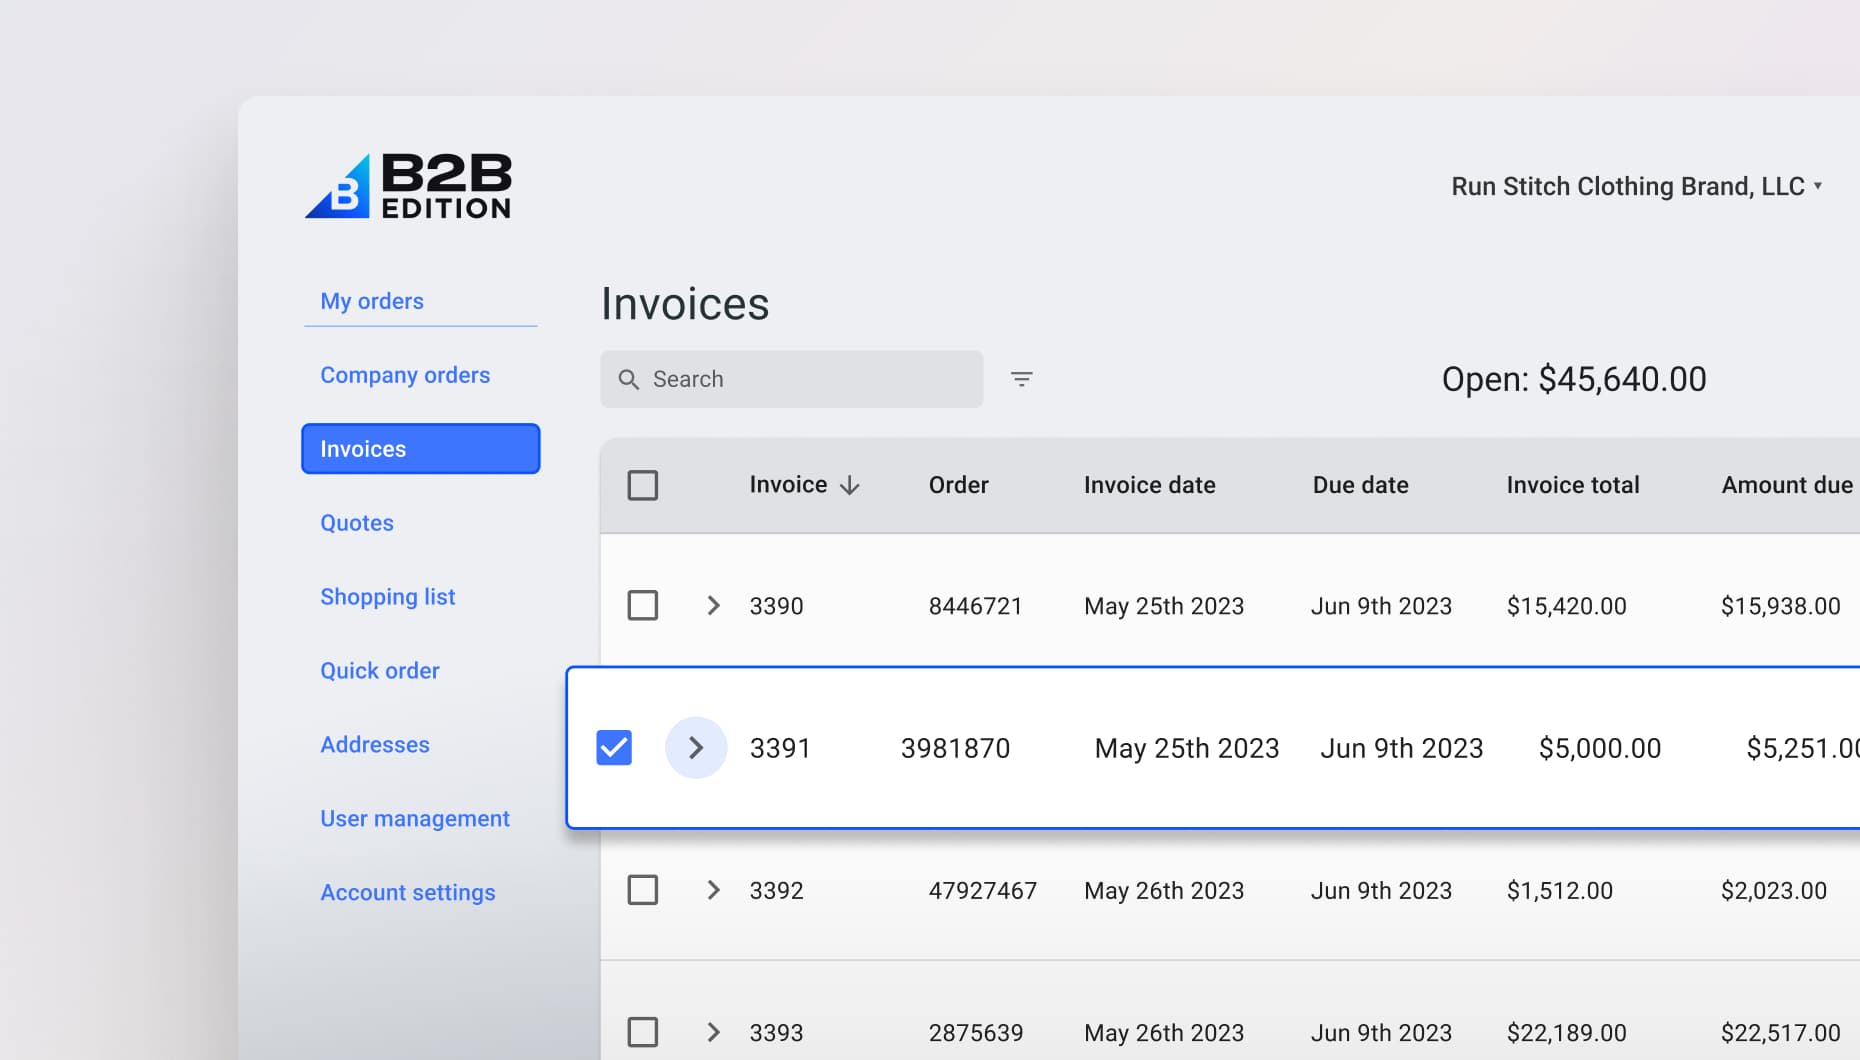
Task: Click the B2B Edition logo
Action: tap(408, 186)
